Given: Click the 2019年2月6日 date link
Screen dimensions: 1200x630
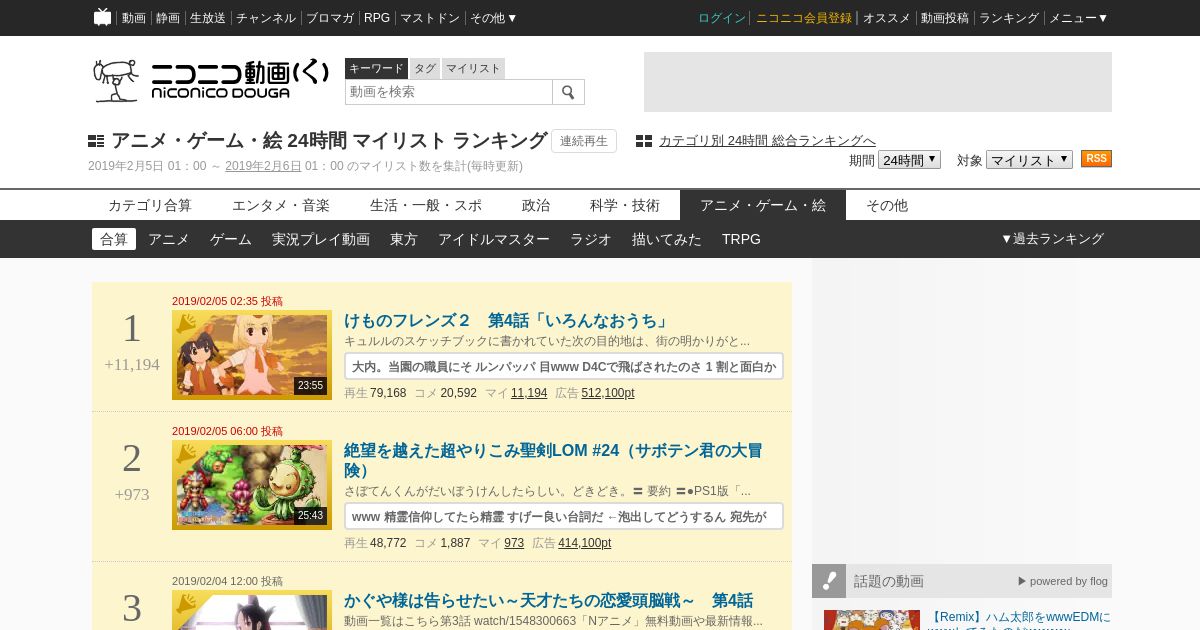Looking at the screenshot, I should [263, 166].
